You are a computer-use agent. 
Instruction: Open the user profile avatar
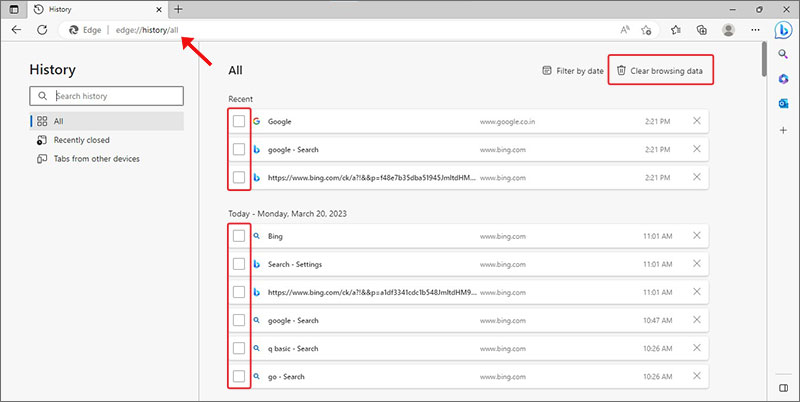click(x=728, y=30)
